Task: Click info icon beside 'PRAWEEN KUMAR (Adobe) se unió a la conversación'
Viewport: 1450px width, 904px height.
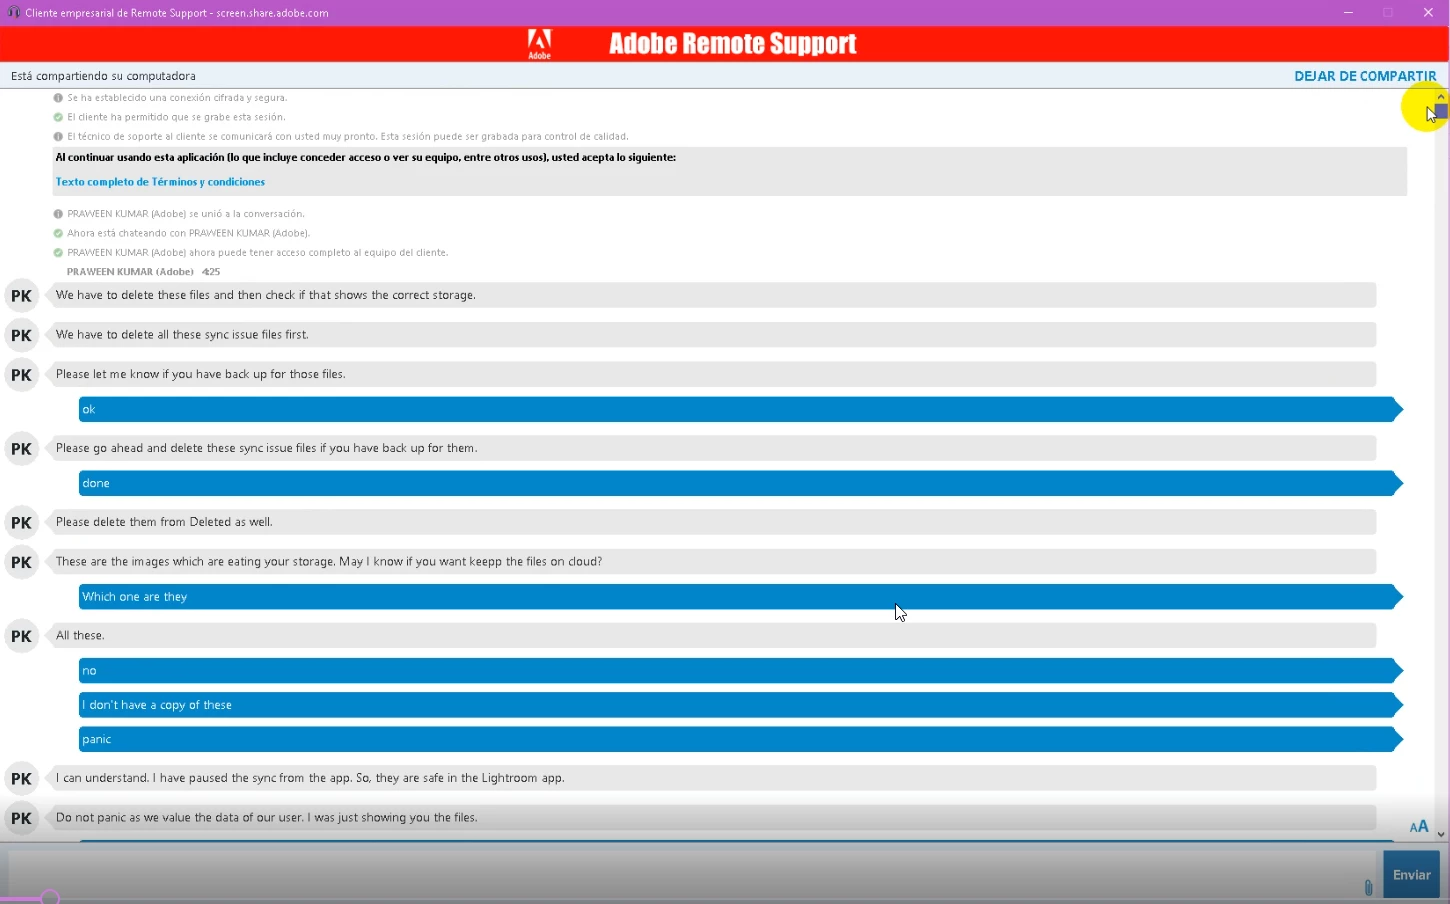Action: pos(58,214)
